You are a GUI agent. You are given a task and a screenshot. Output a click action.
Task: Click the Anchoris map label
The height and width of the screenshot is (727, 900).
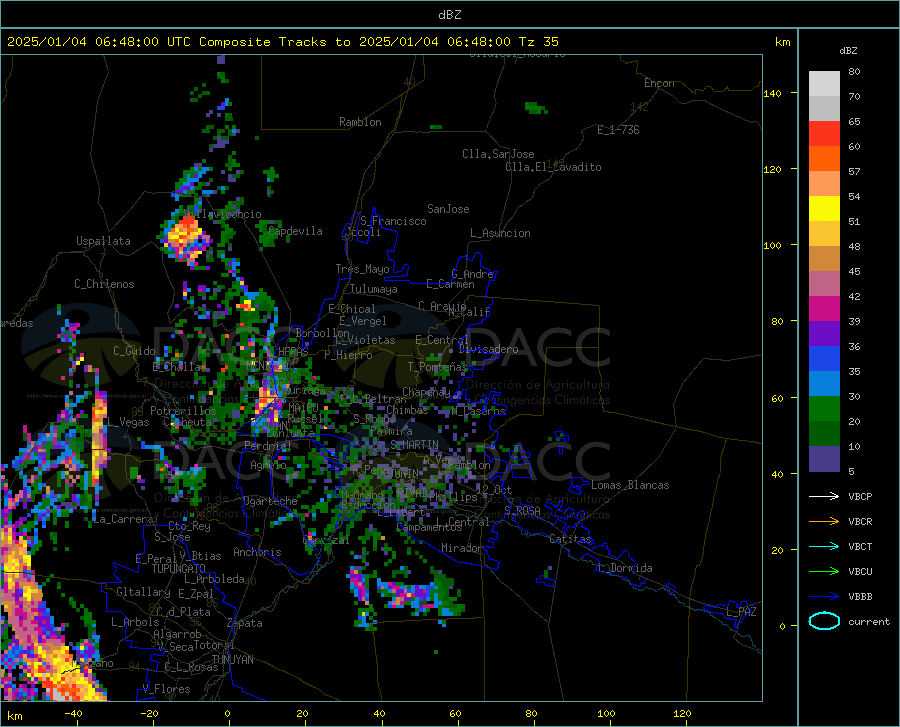click(x=257, y=552)
